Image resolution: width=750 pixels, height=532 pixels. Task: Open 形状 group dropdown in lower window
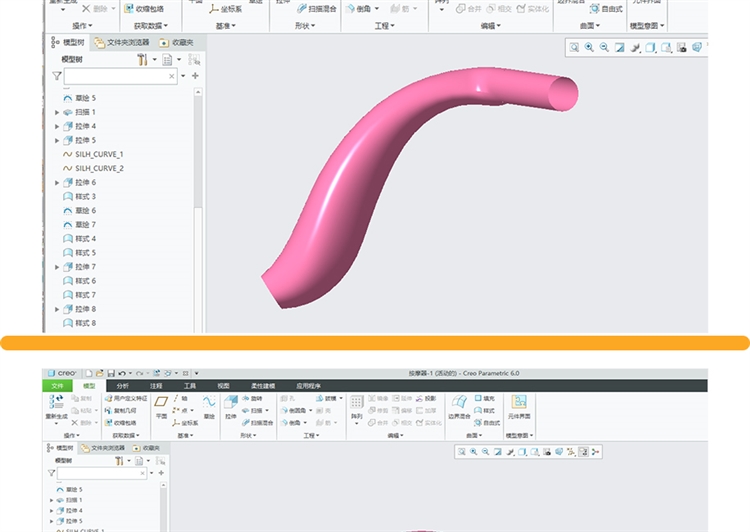[248, 435]
